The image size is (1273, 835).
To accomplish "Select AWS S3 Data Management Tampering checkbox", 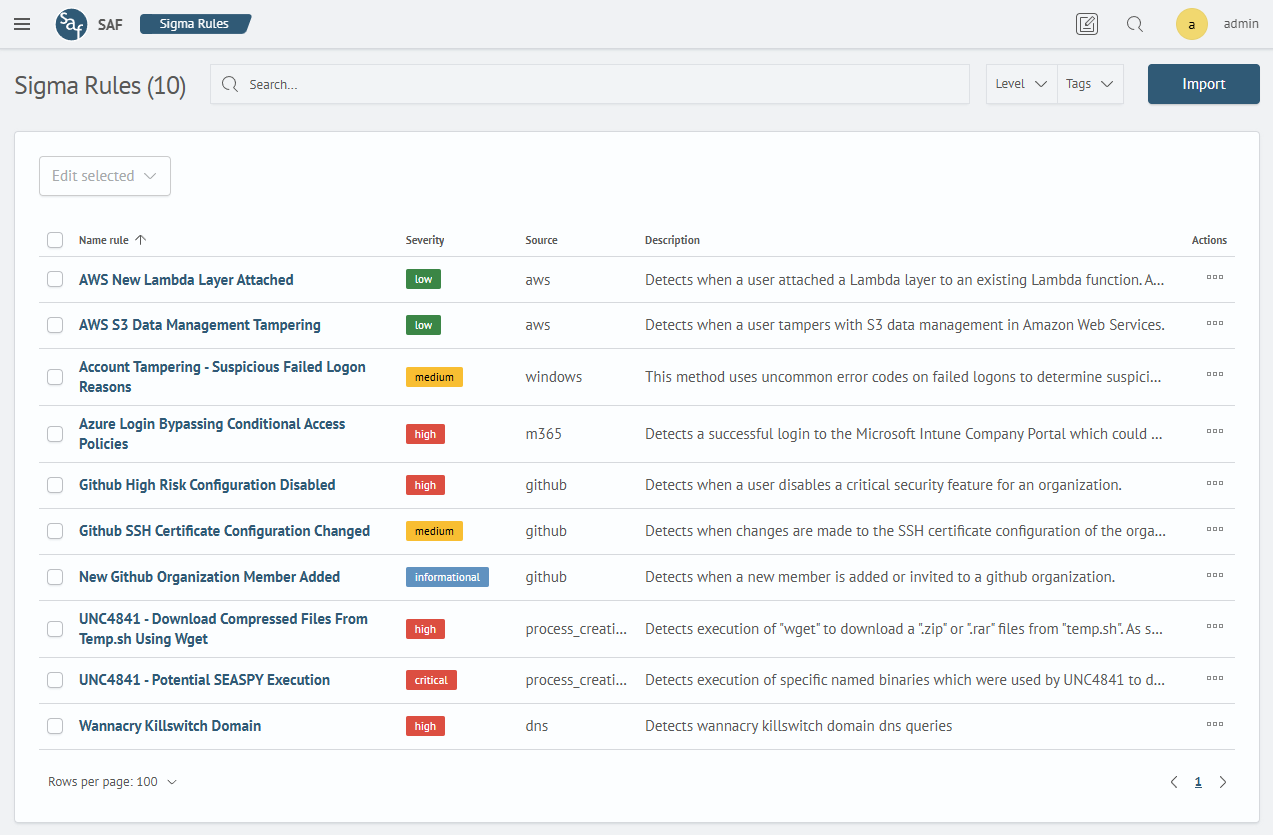I will pyautogui.click(x=55, y=325).
